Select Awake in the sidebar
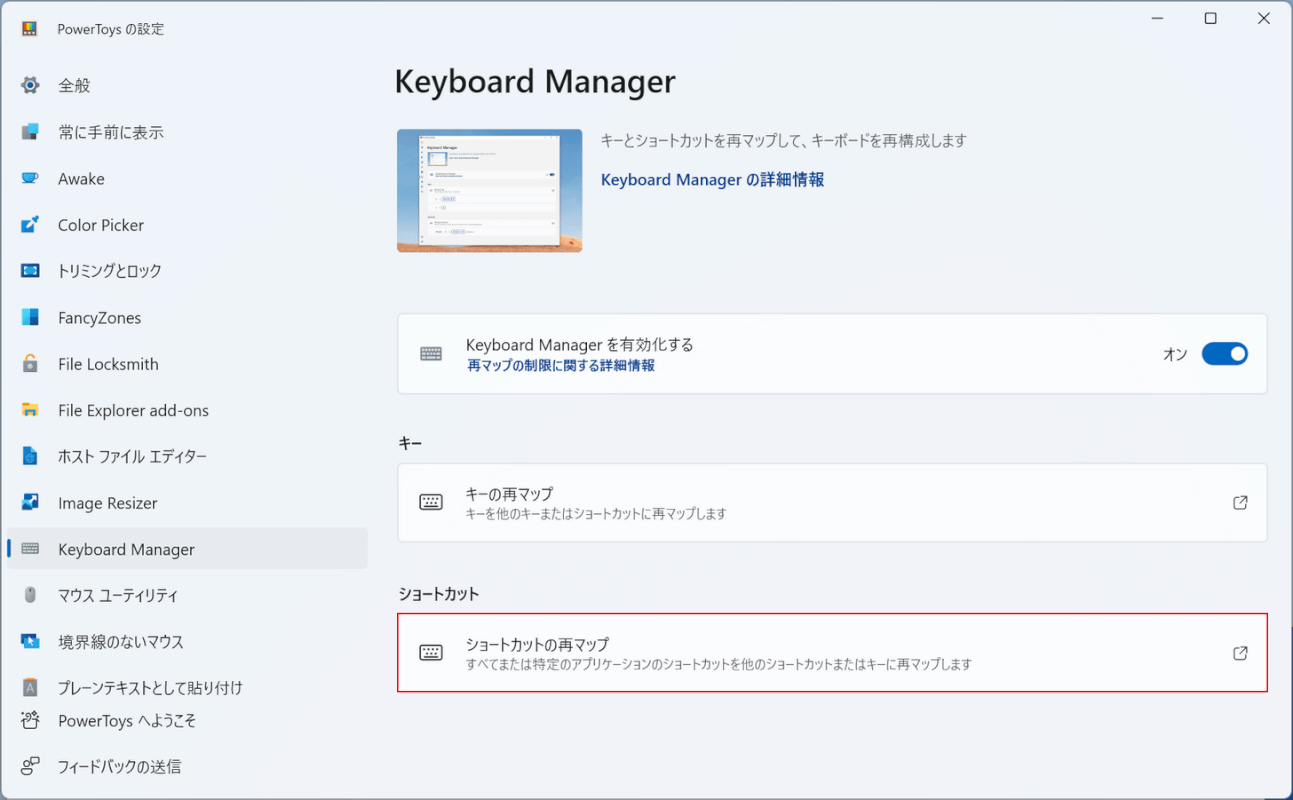 [187, 178]
